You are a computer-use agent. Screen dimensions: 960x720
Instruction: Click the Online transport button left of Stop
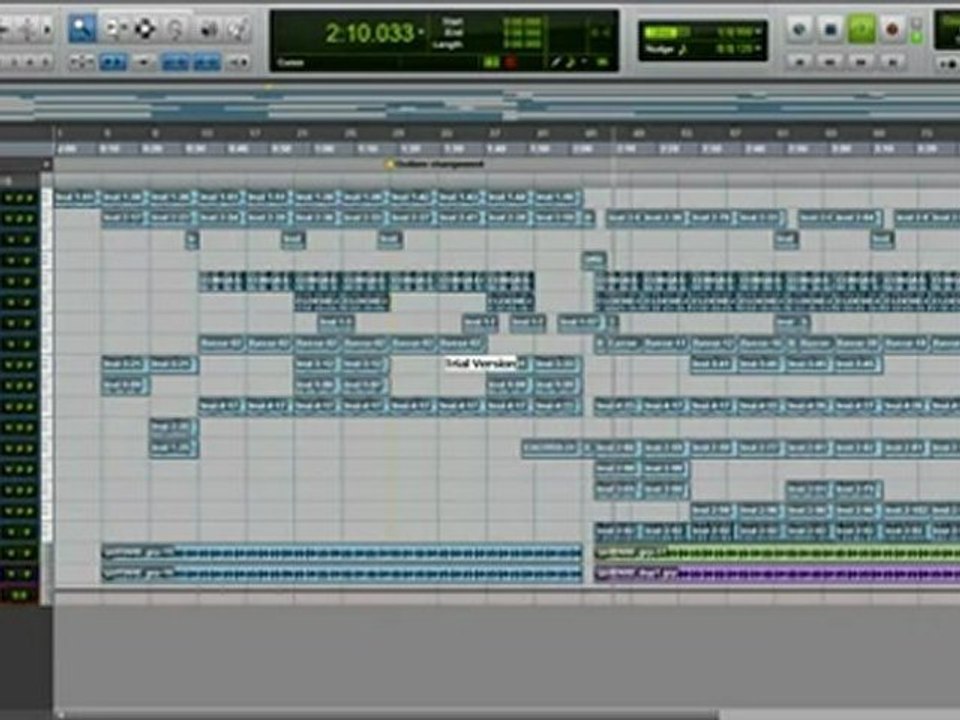[x=799, y=29]
